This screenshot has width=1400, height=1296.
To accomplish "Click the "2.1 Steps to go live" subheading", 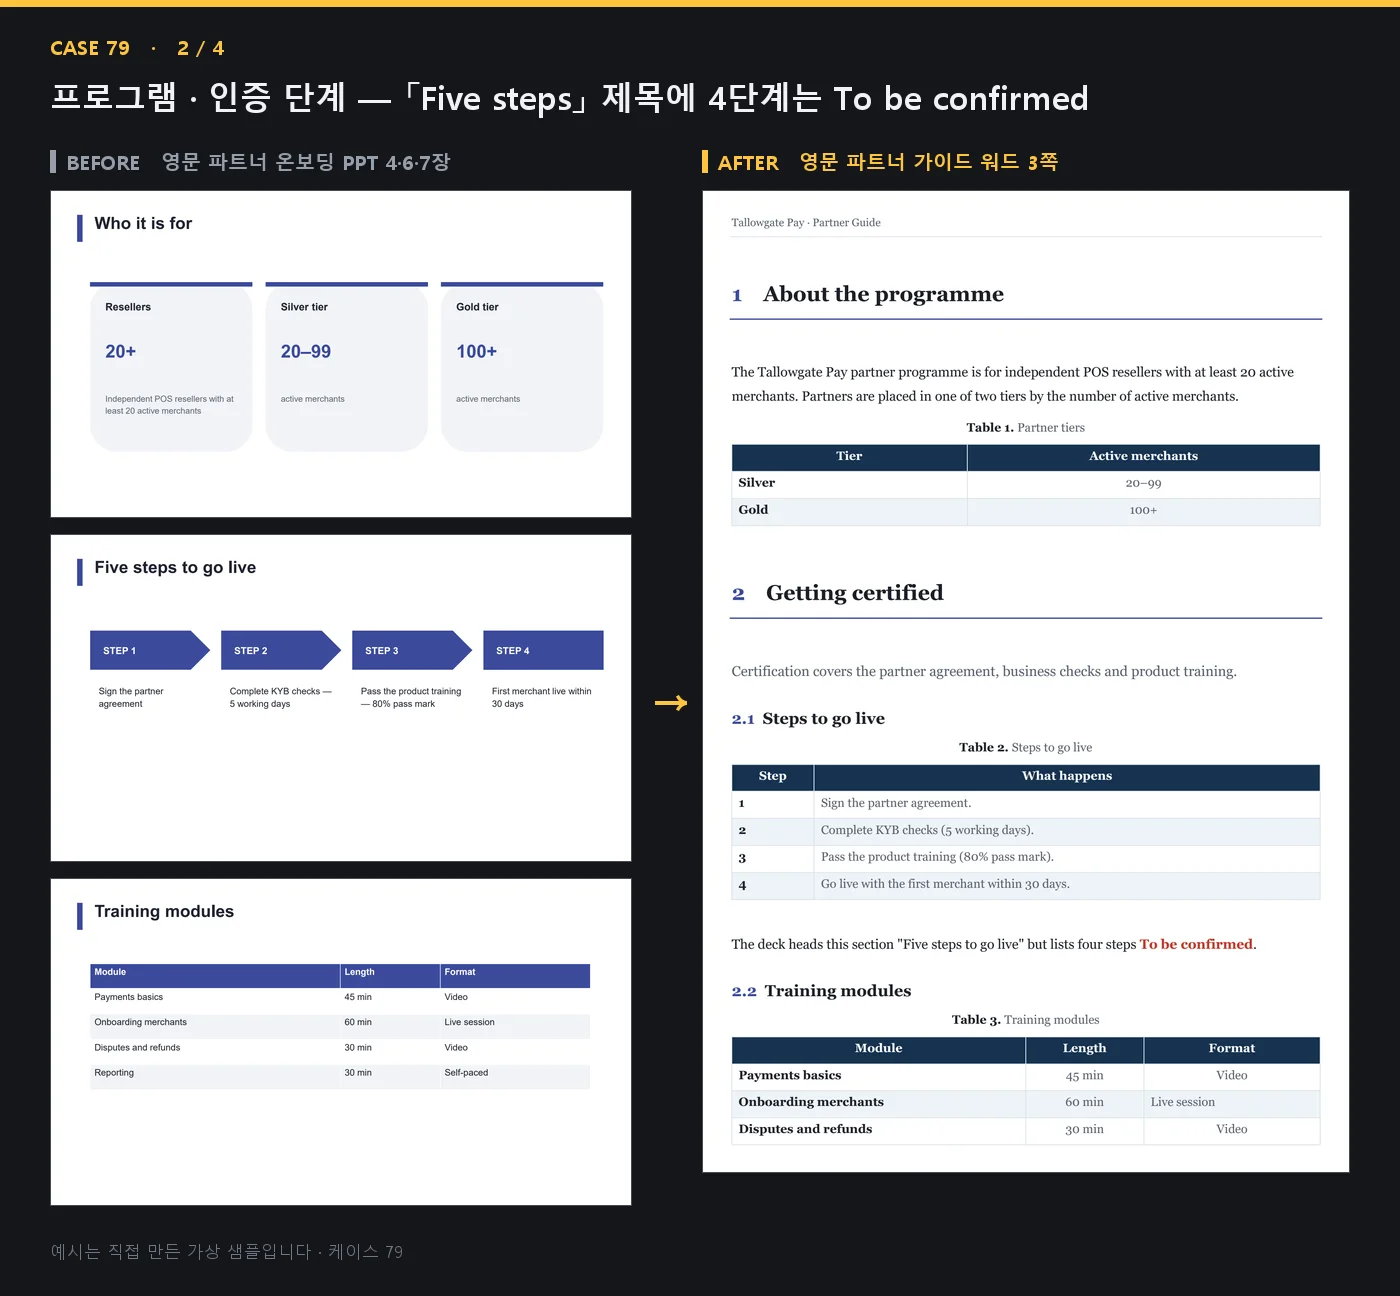I will coord(808,719).
